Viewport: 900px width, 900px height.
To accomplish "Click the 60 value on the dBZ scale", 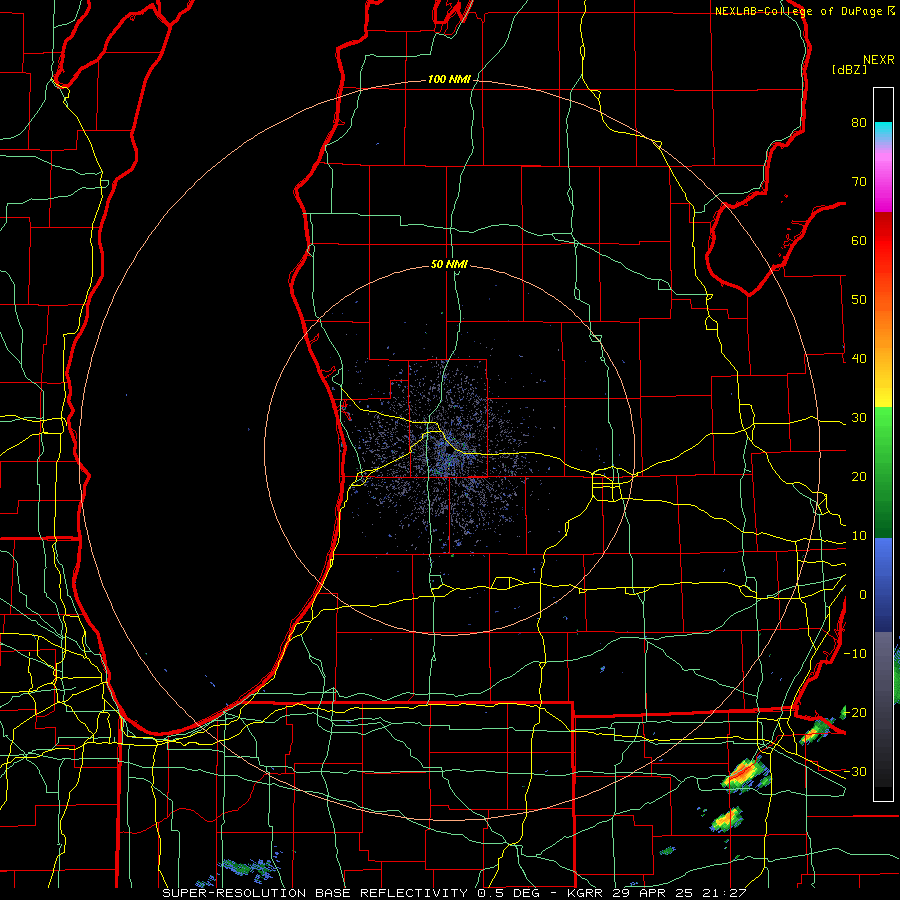I will click(859, 240).
